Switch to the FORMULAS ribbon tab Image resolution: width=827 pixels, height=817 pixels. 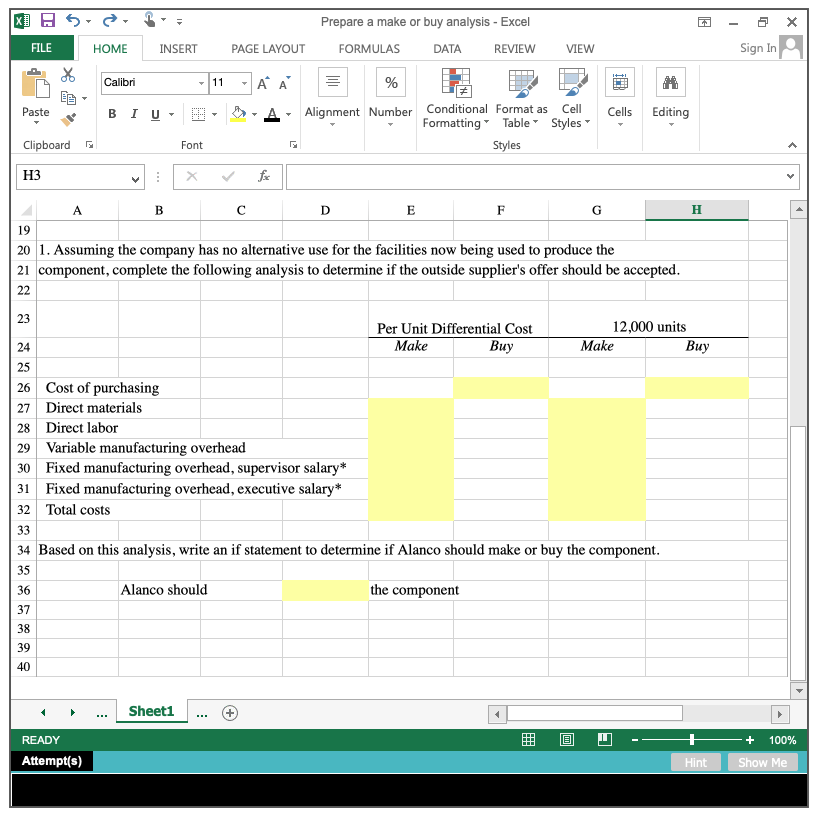(368, 48)
